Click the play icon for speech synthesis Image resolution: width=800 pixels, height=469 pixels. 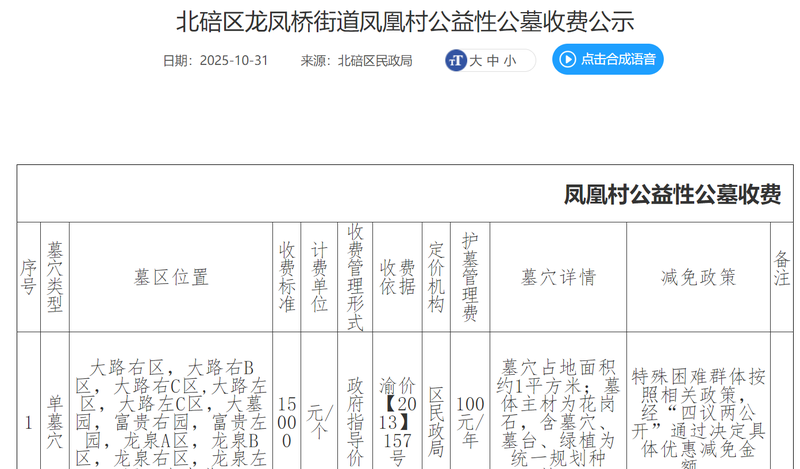tap(568, 60)
